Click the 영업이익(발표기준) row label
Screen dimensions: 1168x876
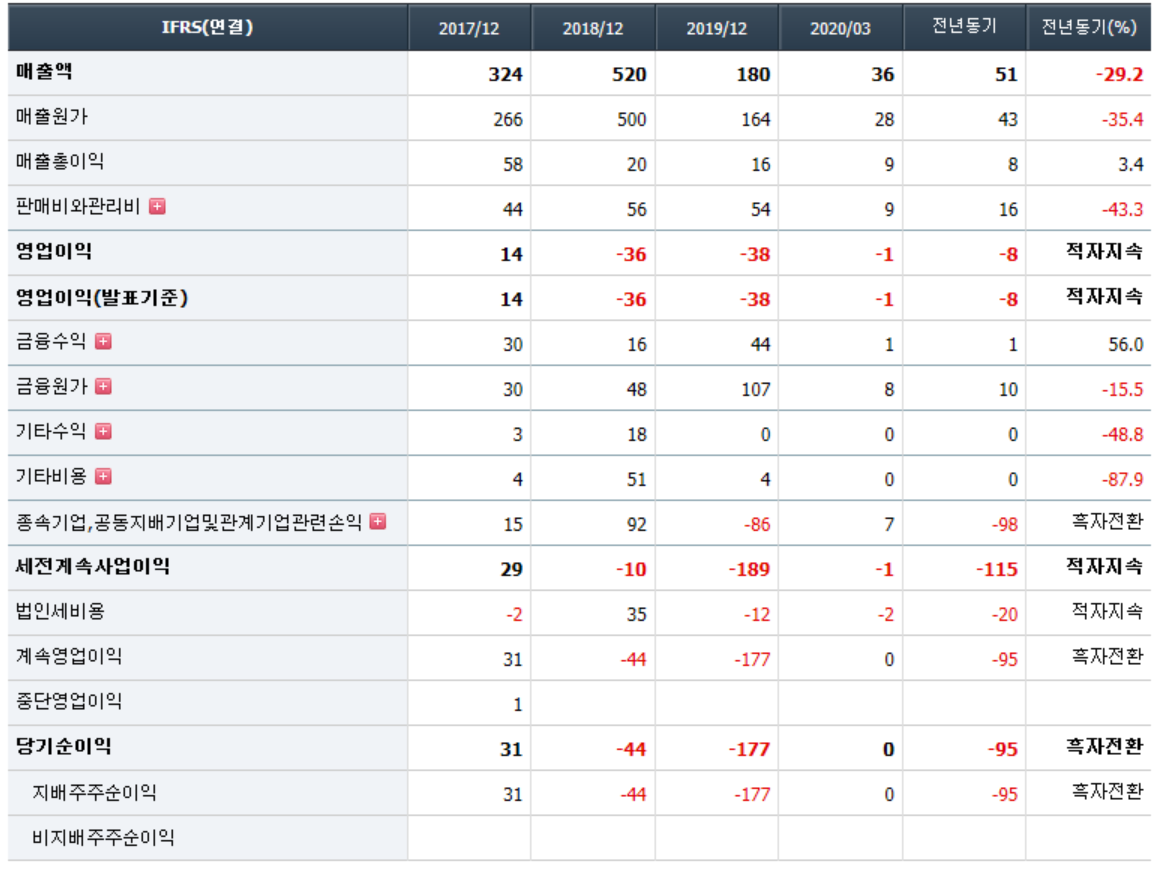click(x=102, y=297)
